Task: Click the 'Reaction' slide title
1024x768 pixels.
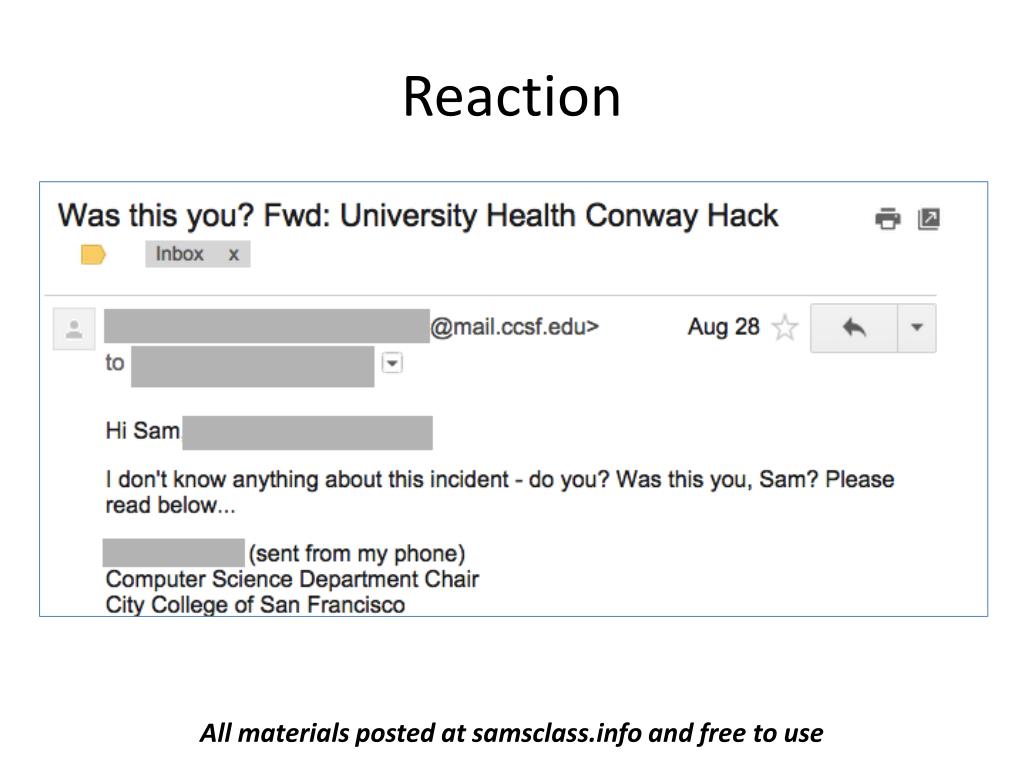Action: [511, 97]
